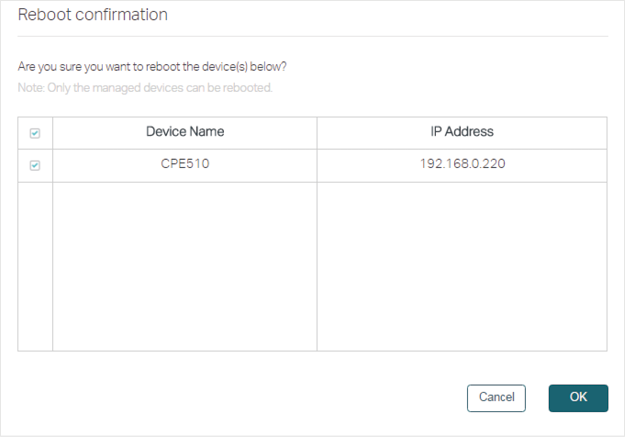The height and width of the screenshot is (437, 625).
Task: Click "device(s) below?" in the question
Action: [x=244, y=67]
